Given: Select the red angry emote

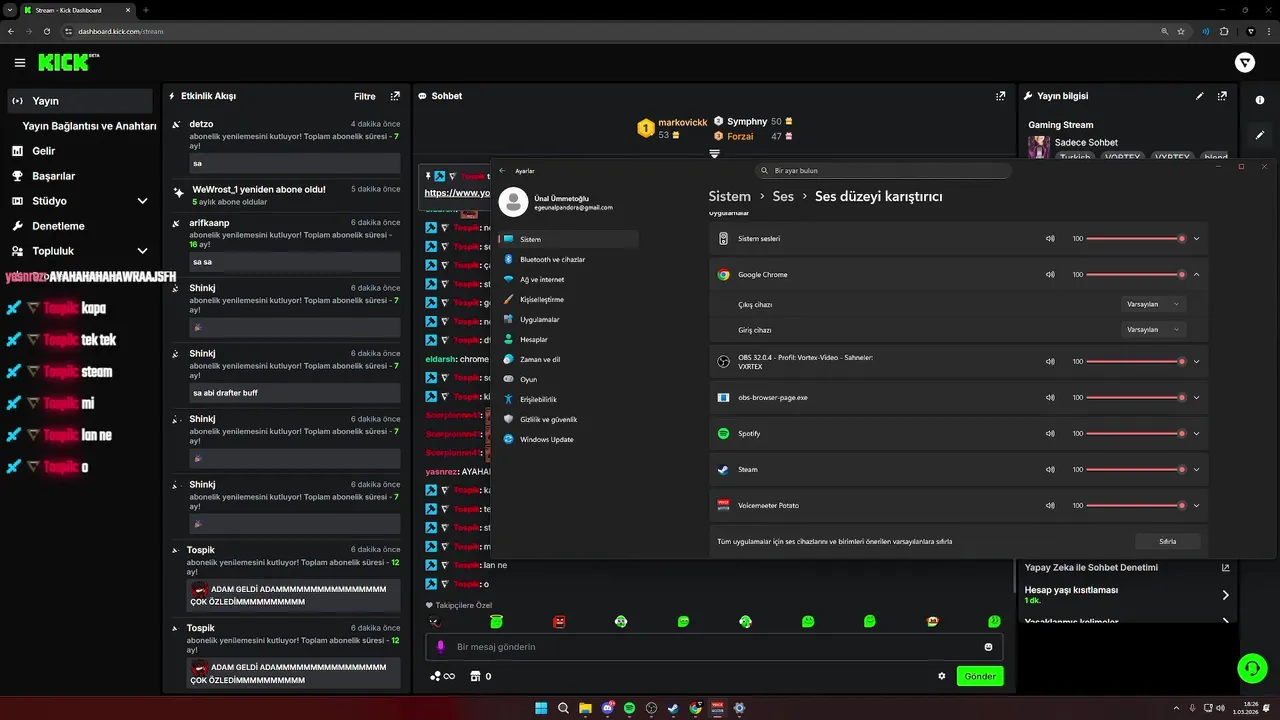Looking at the screenshot, I should [559, 621].
